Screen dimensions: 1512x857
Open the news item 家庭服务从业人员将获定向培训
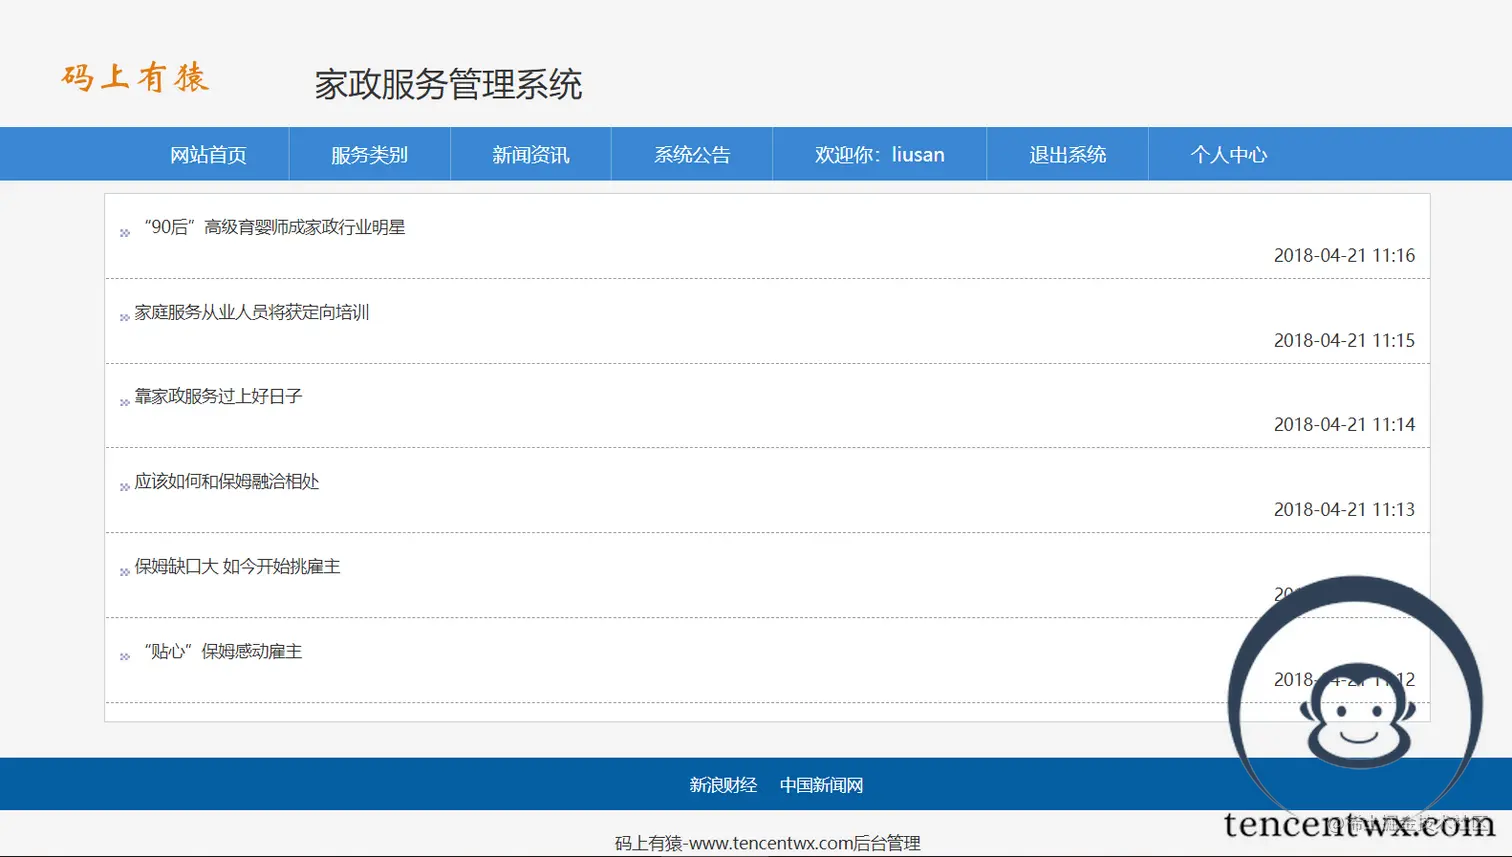[252, 313]
